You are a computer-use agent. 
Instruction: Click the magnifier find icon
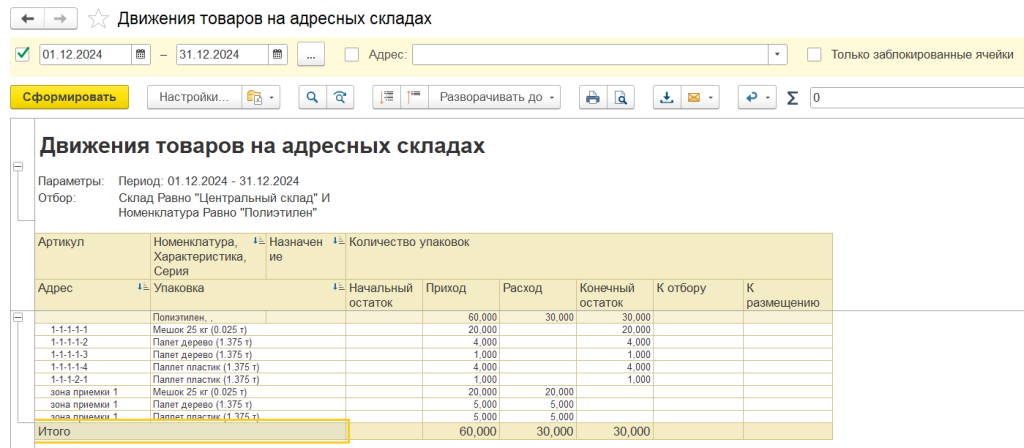click(312, 97)
